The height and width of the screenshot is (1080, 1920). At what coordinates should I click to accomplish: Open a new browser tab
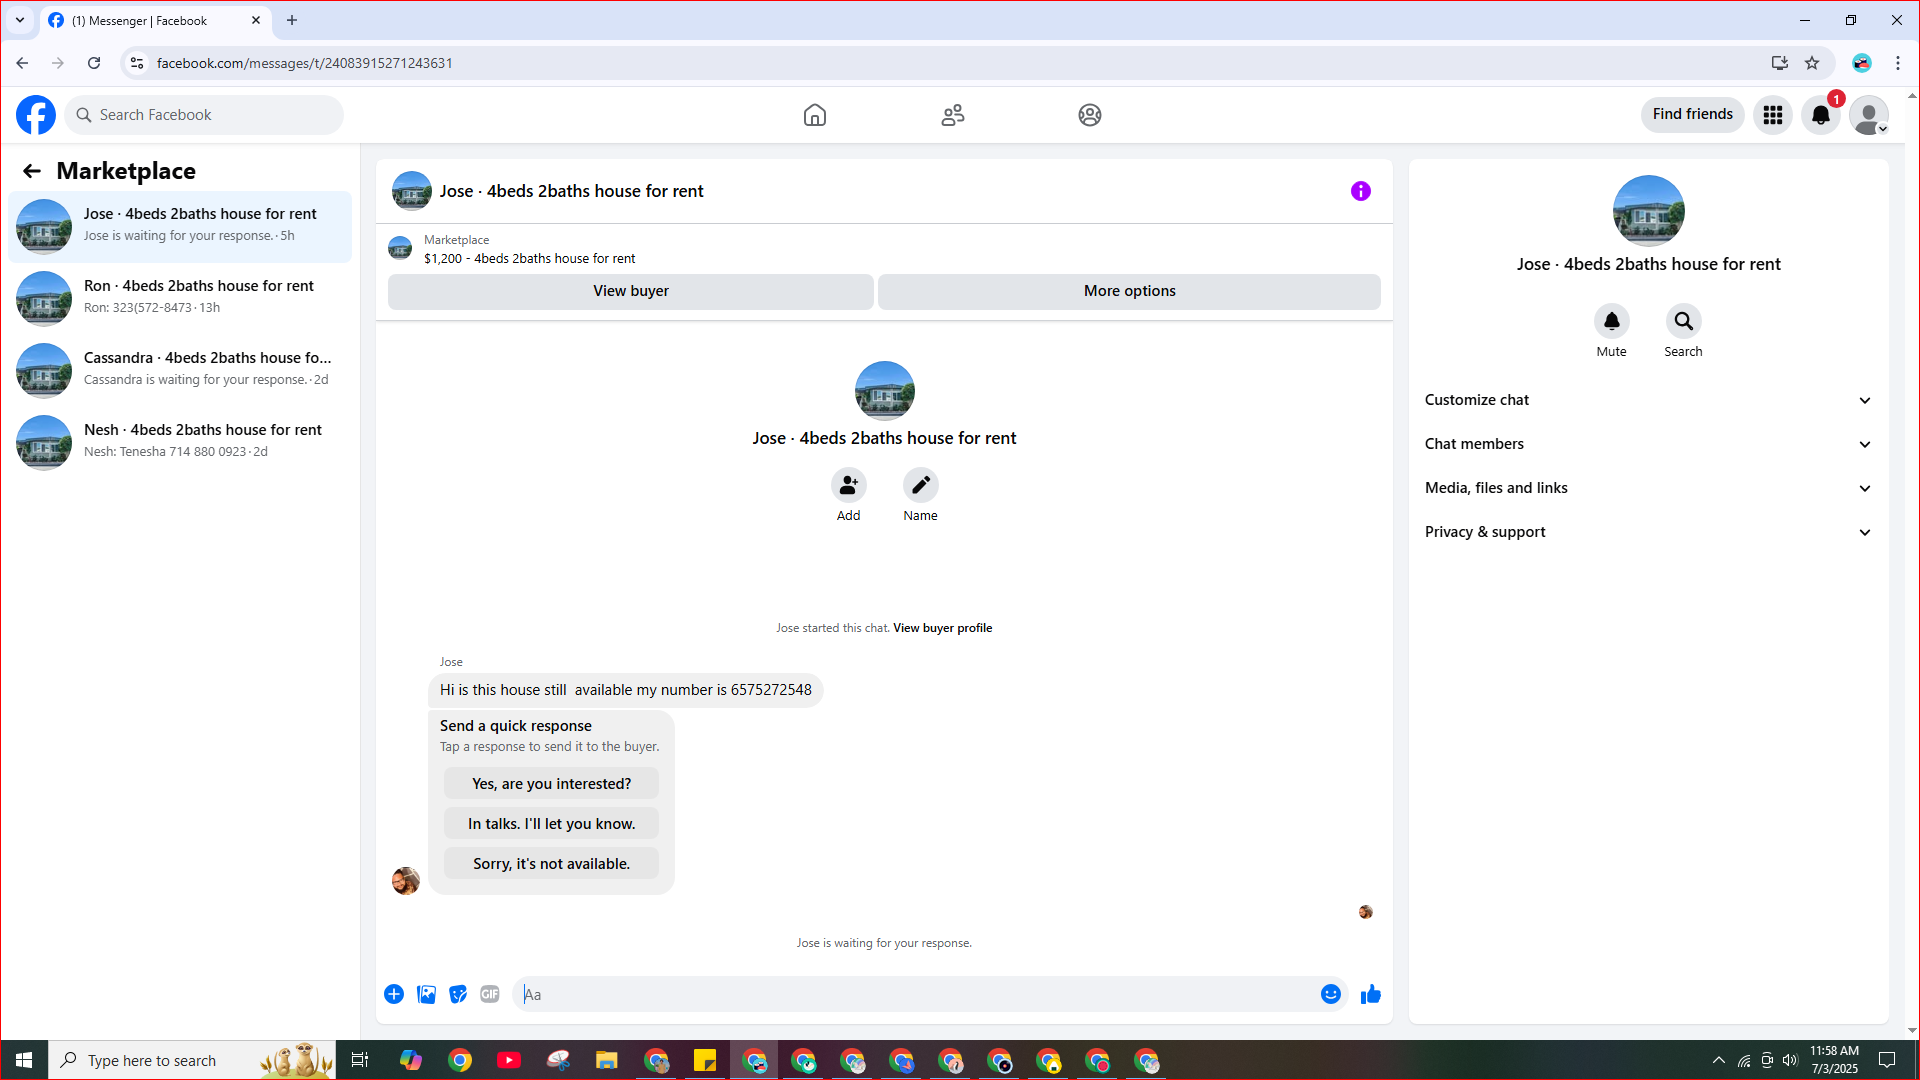click(x=292, y=20)
